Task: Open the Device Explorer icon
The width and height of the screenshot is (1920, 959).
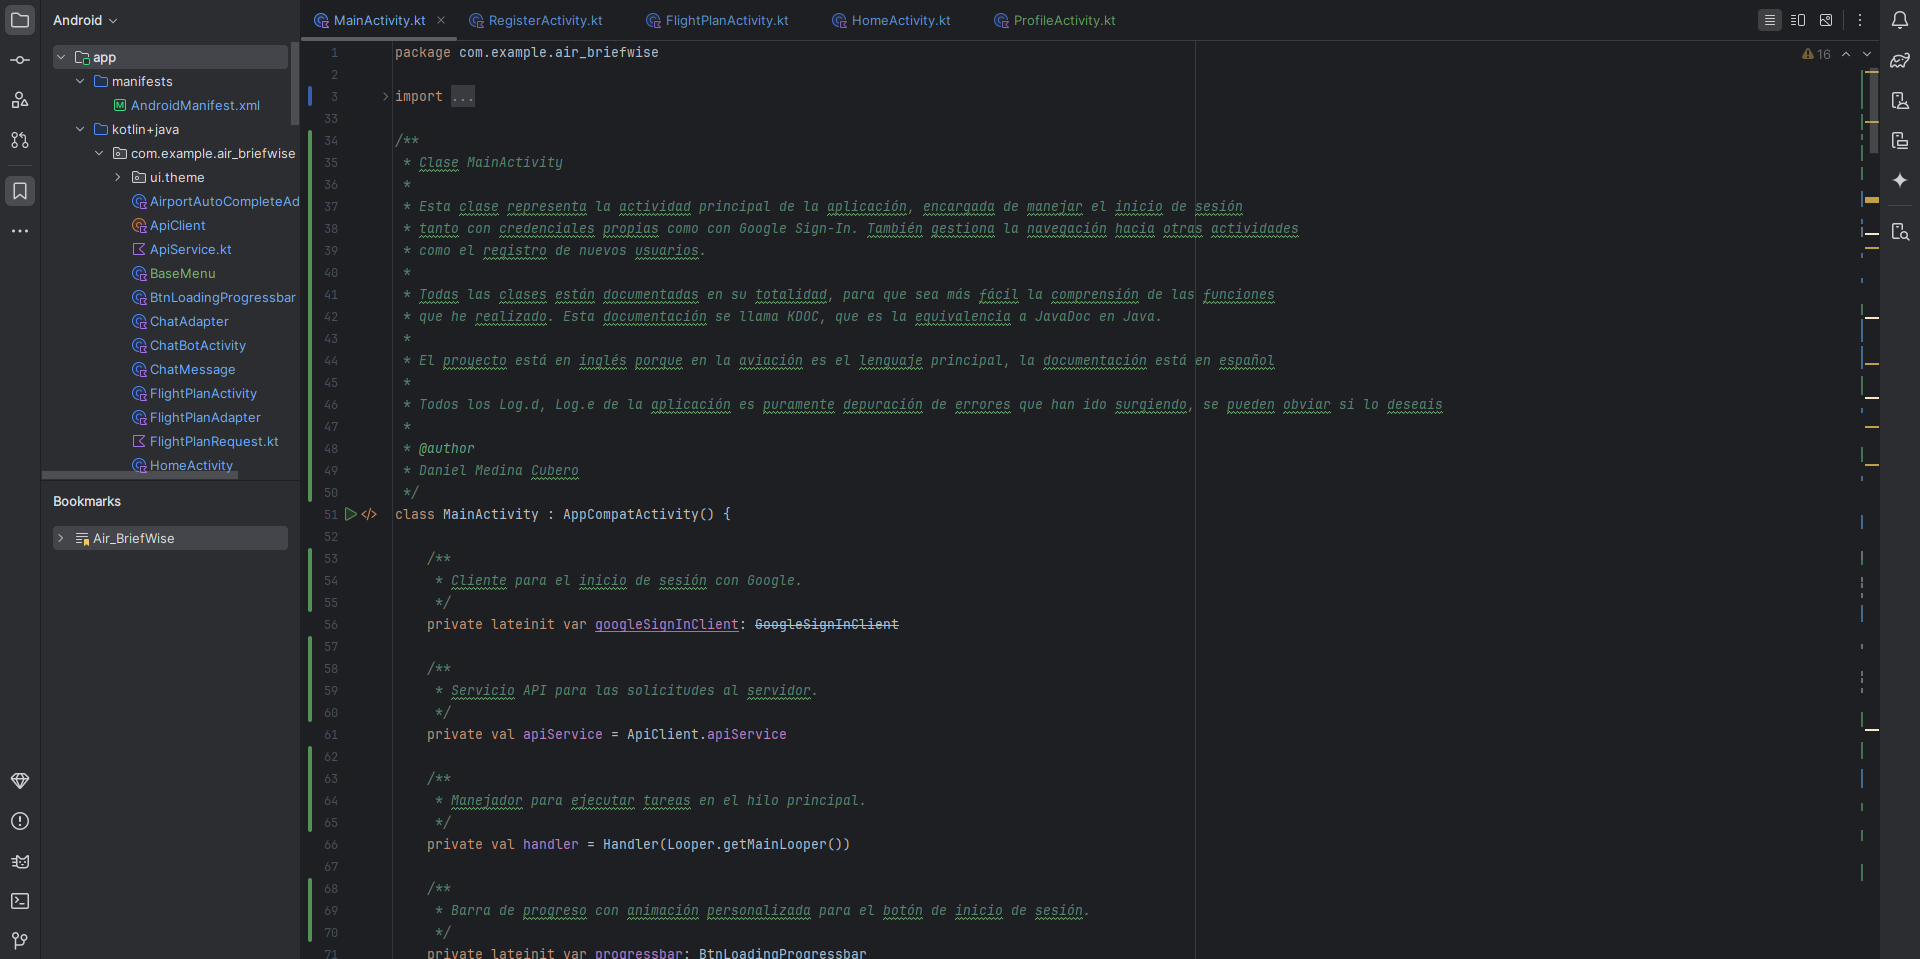Action: click(1900, 232)
